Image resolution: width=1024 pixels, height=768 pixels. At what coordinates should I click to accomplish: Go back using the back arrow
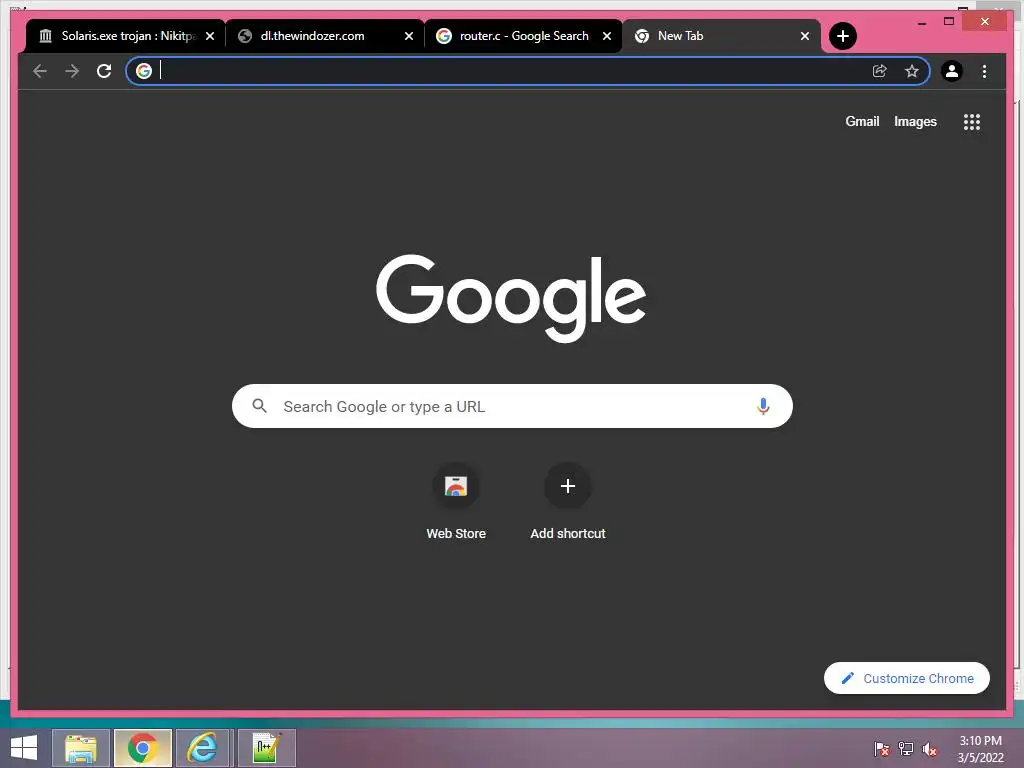(40, 71)
